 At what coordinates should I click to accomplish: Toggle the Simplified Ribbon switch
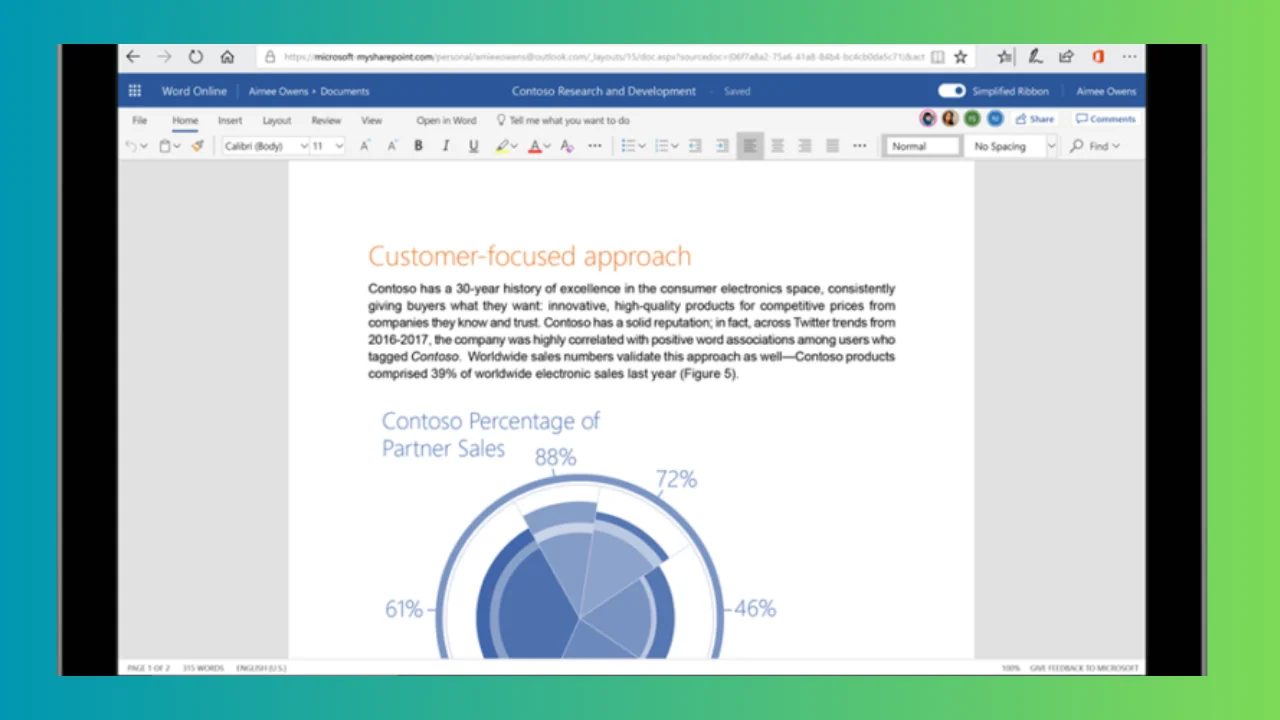click(952, 91)
